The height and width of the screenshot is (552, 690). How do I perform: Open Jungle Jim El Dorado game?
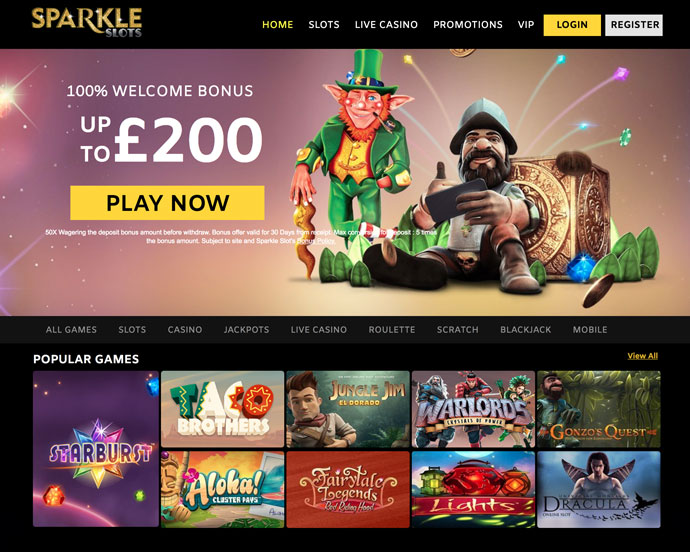[348, 409]
